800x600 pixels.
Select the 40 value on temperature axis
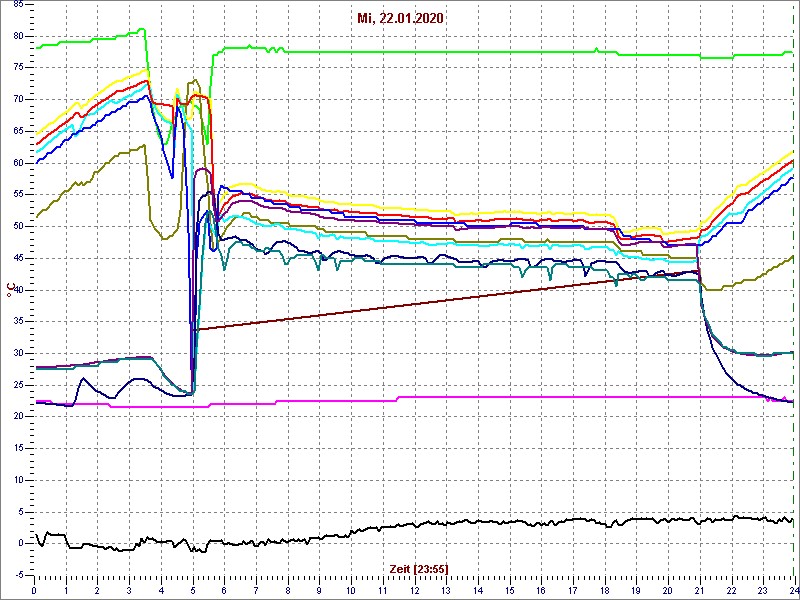[x=18, y=290]
